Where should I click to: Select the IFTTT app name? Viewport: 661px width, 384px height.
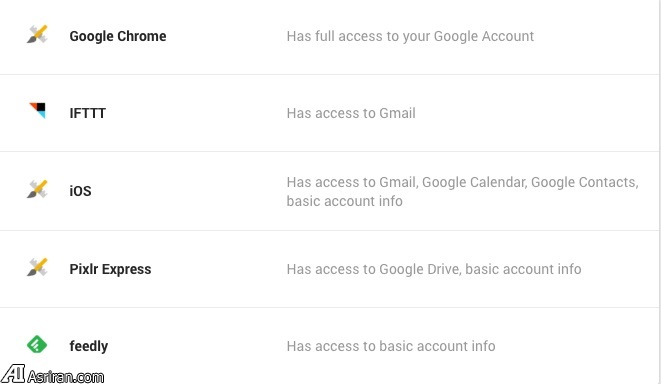point(88,113)
